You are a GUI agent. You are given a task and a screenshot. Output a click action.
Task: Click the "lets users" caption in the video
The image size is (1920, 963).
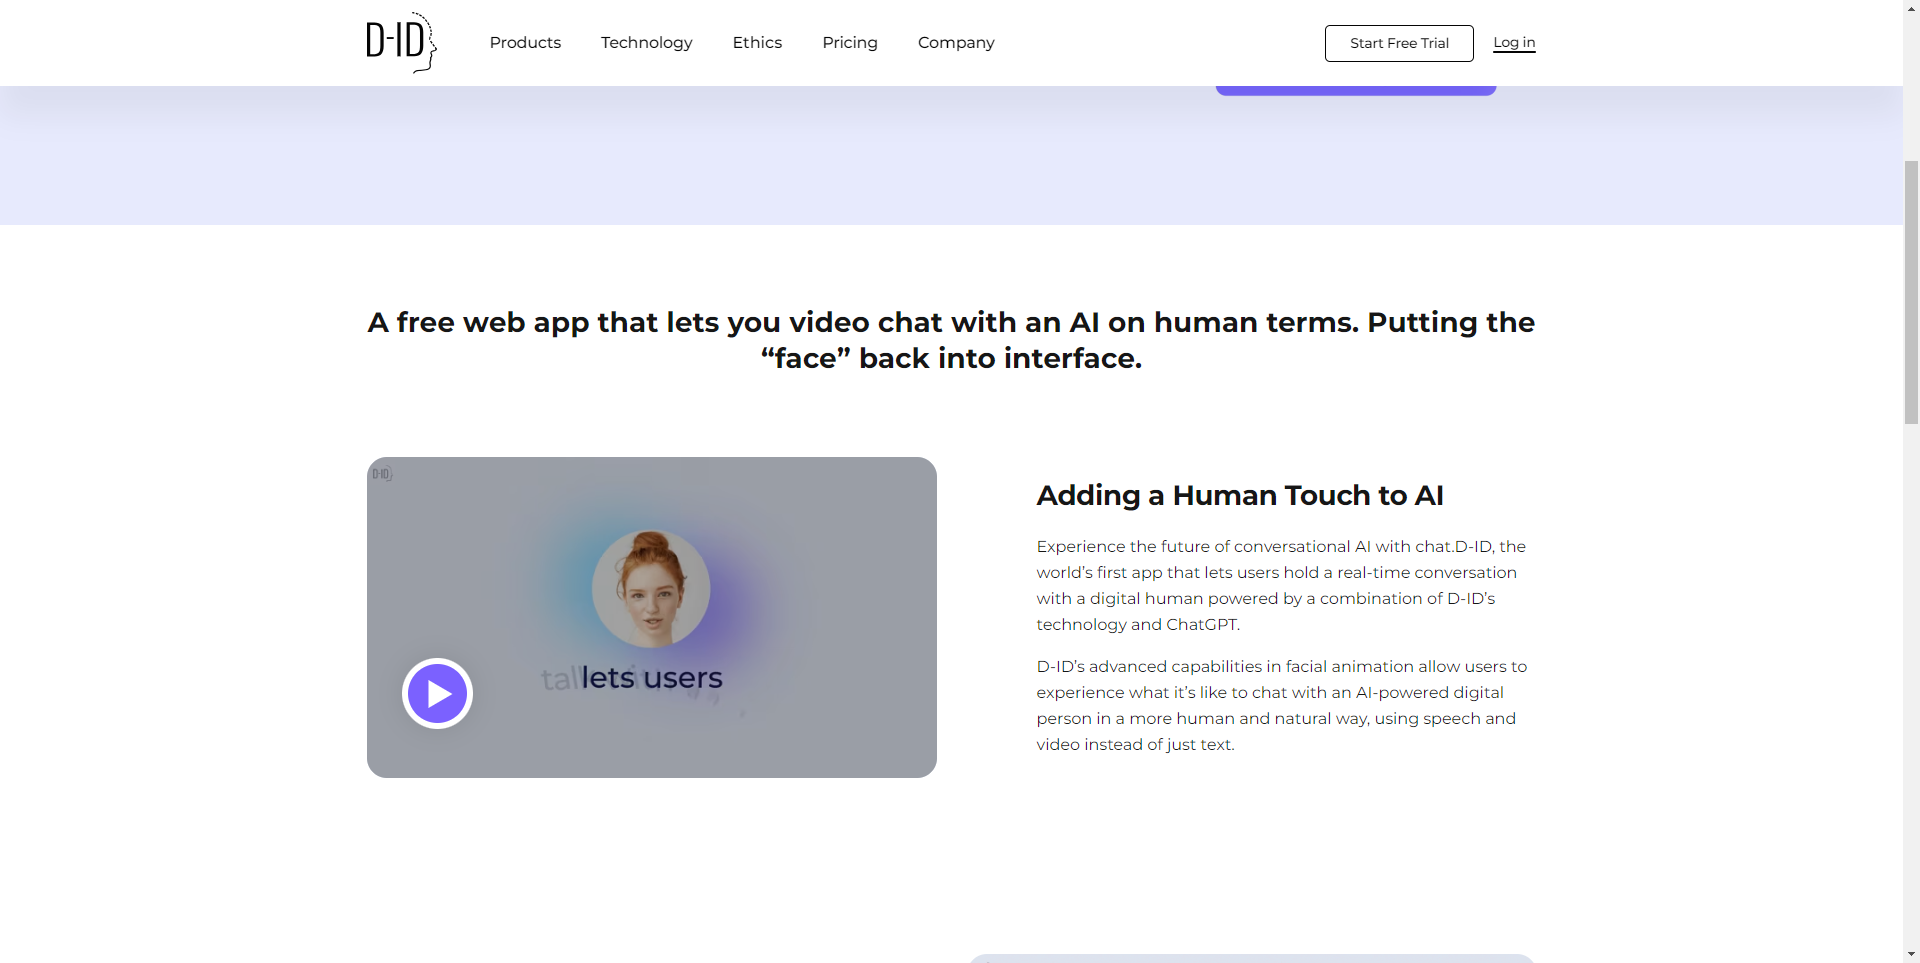pyautogui.click(x=652, y=678)
